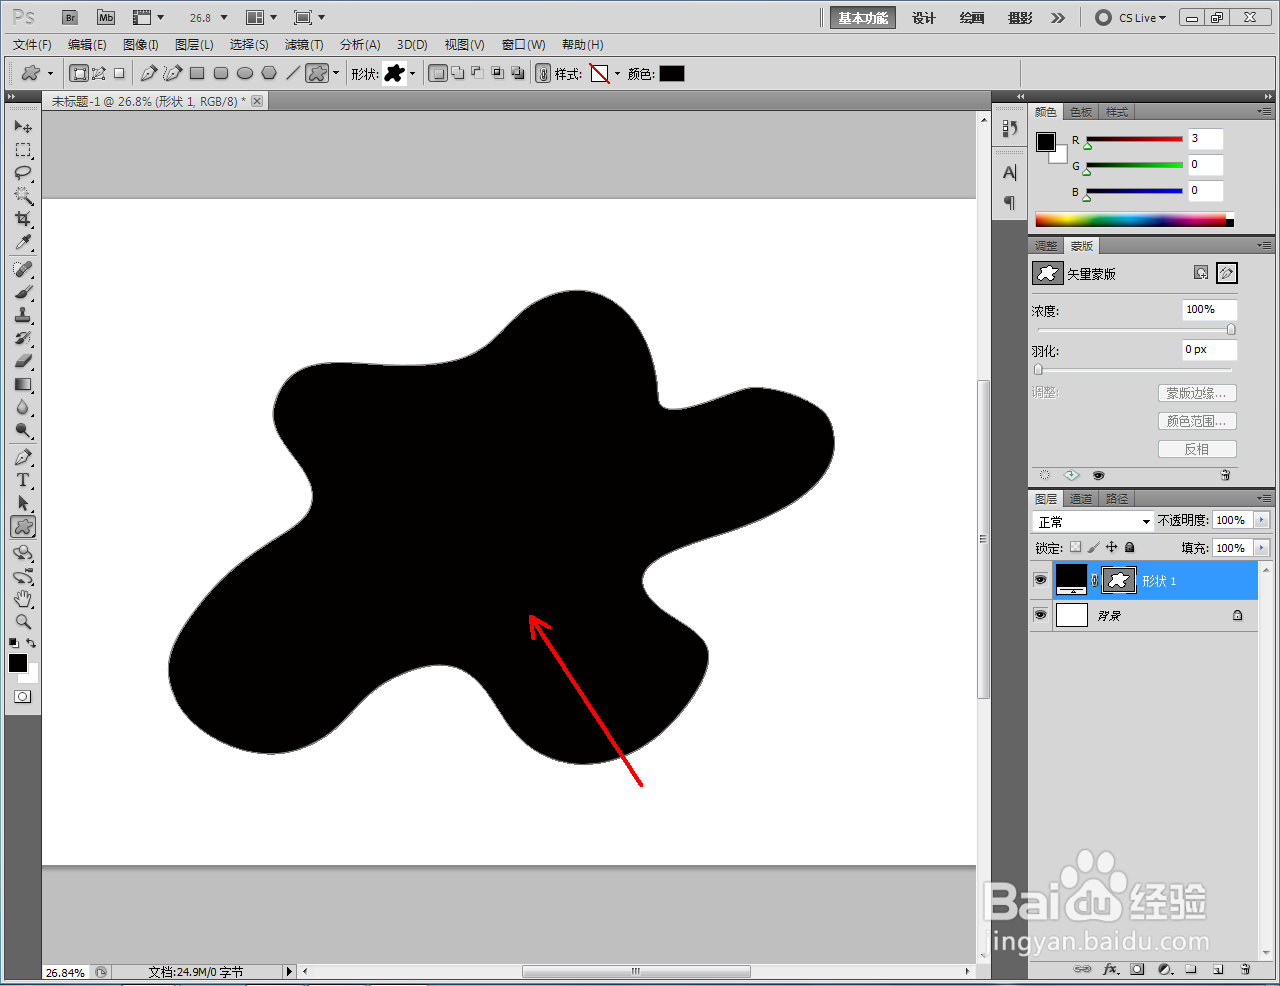The image size is (1280, 986).
Task: Select the Eyedropper tool
Action: (x=23, y=243)
